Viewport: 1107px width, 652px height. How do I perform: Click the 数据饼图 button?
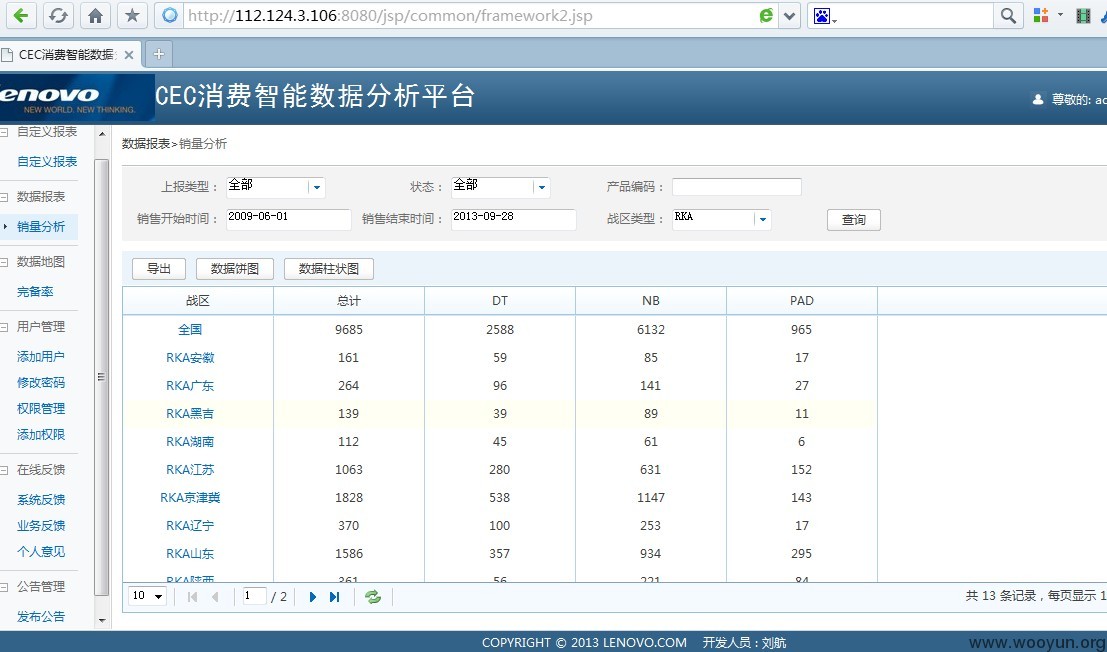(x=234, y=269)
